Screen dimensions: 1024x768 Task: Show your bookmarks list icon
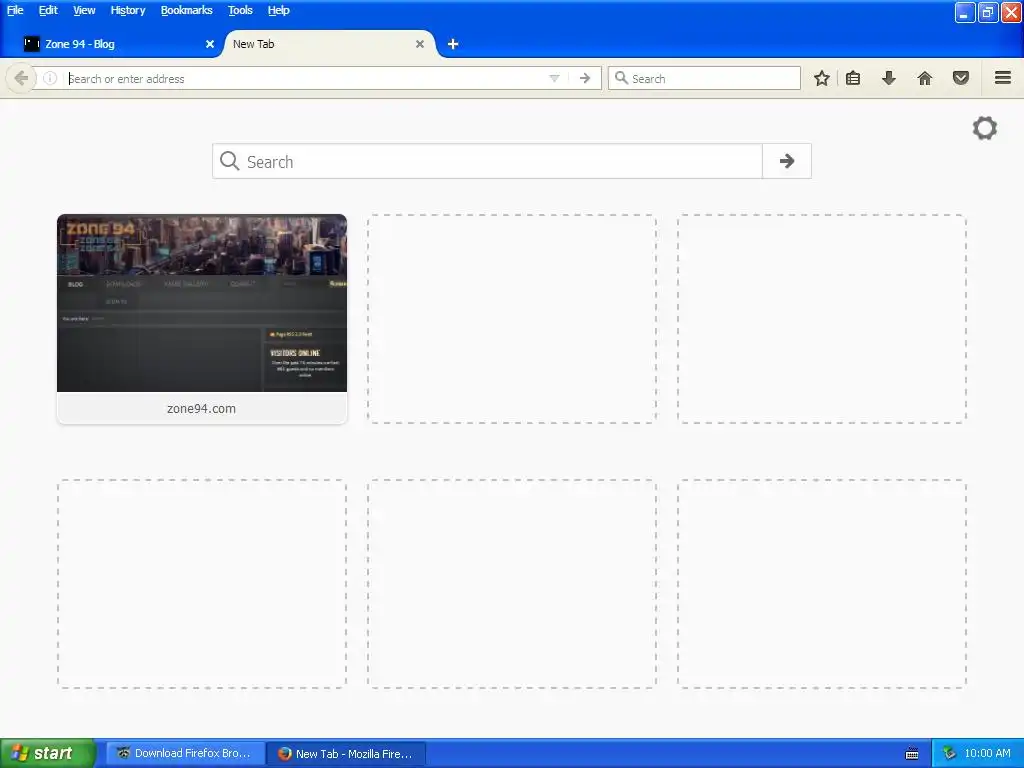853,78
